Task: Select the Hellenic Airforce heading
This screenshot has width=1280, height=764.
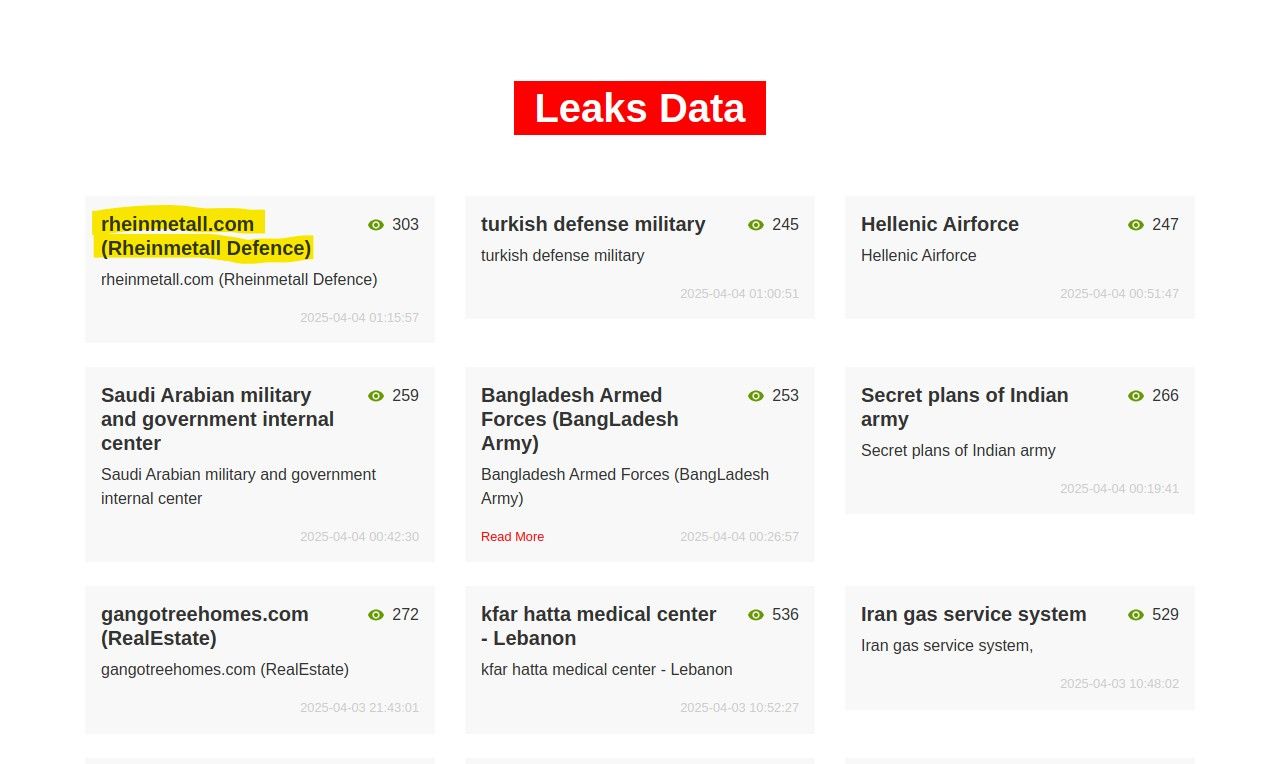Action: point(939,224)
